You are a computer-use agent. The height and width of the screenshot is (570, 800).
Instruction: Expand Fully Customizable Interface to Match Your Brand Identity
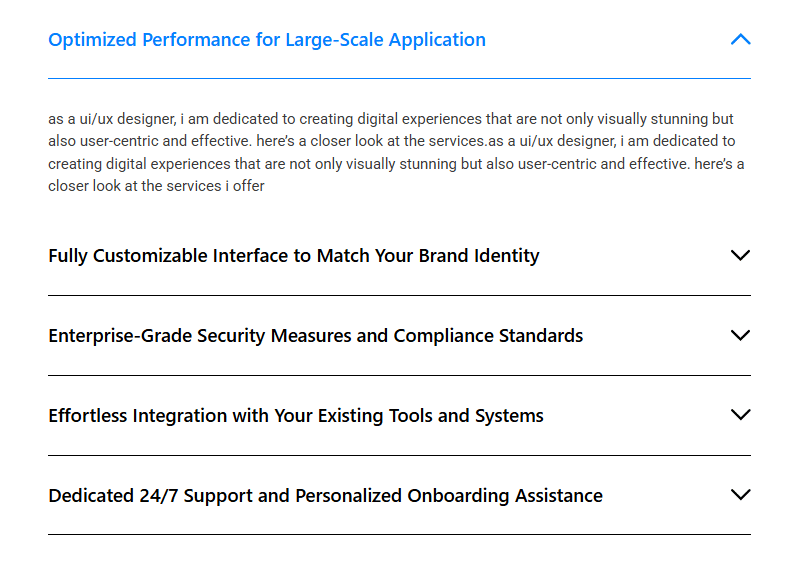[293, 256]
